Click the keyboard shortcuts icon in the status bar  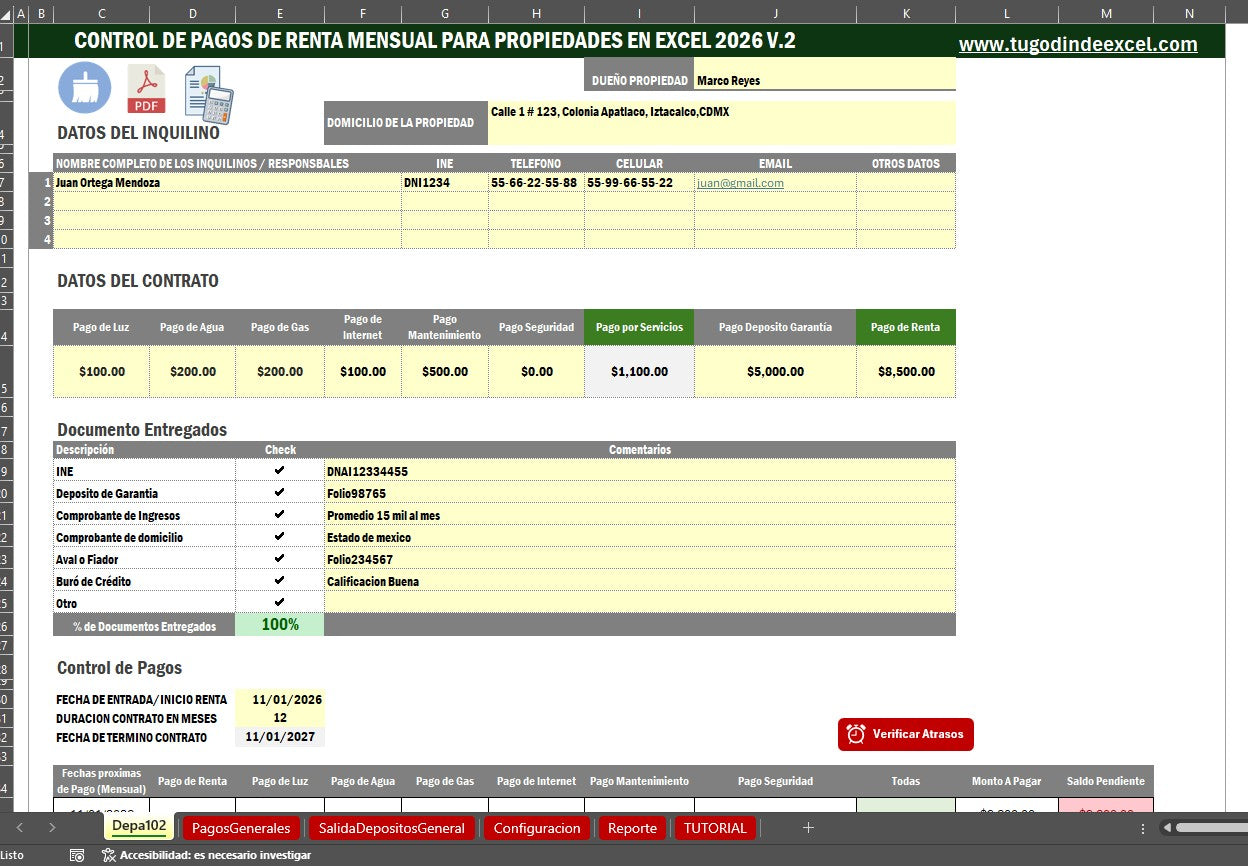point(78,855)
